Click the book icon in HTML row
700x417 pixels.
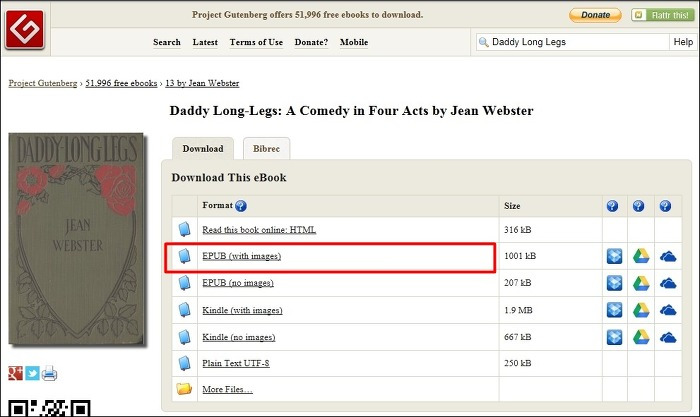click(x=184, y=229)
